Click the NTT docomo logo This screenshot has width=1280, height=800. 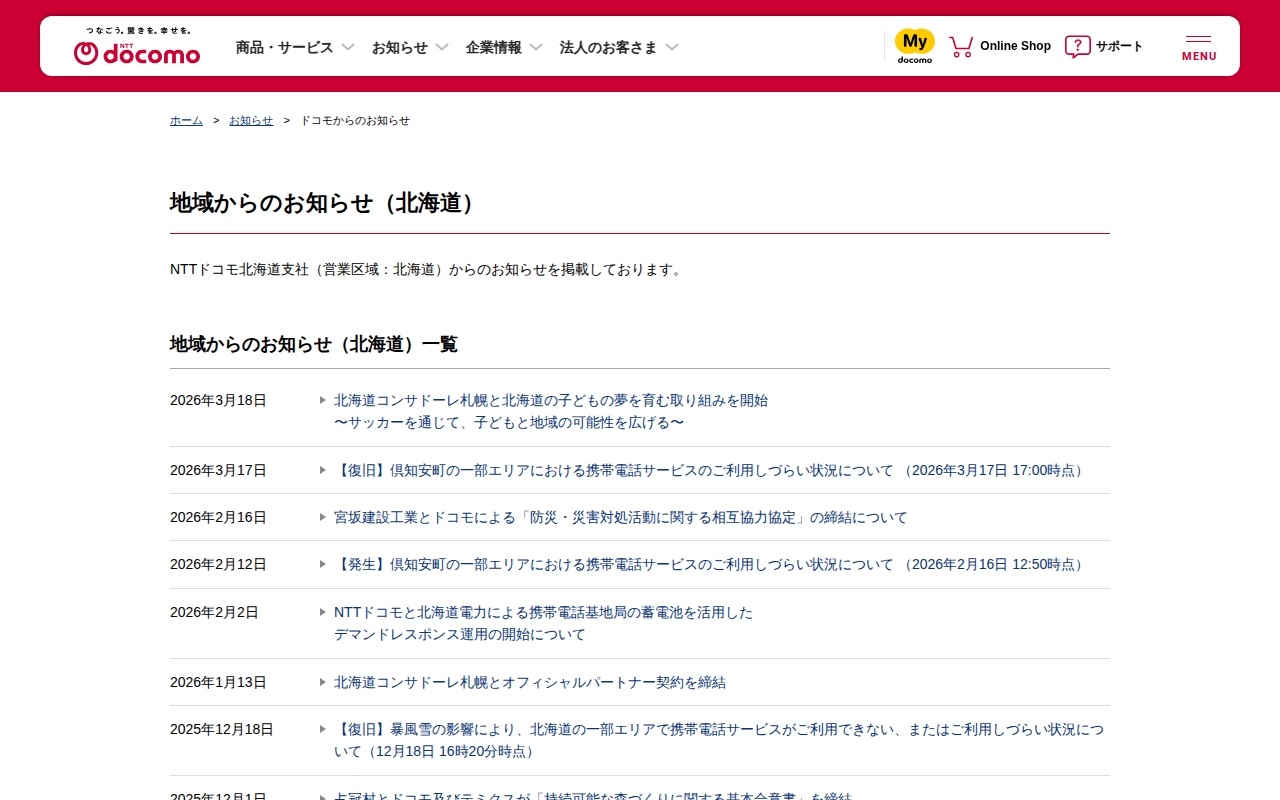click(137, 46)
